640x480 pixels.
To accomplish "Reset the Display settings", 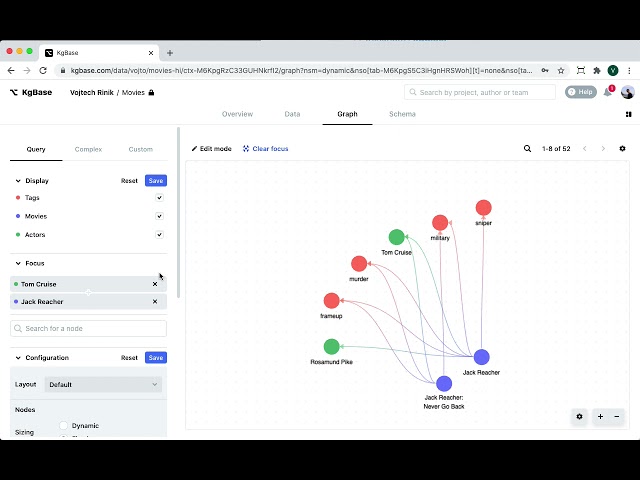I will [129, 181].
